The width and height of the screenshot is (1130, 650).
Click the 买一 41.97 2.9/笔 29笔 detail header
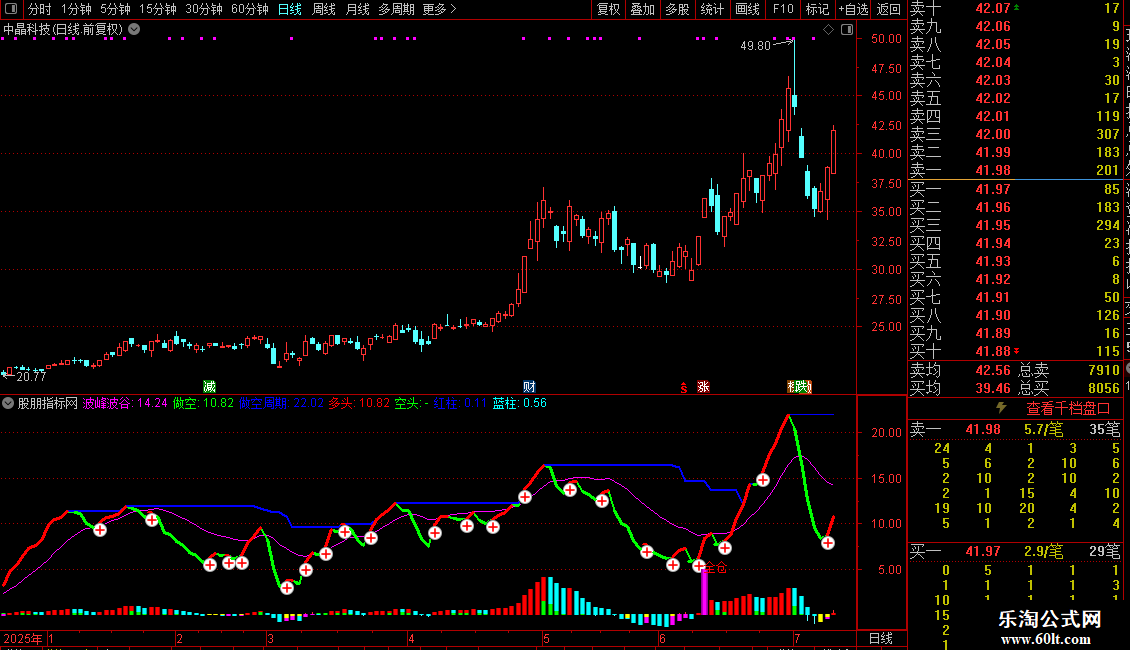click(x=1015, y=551)
